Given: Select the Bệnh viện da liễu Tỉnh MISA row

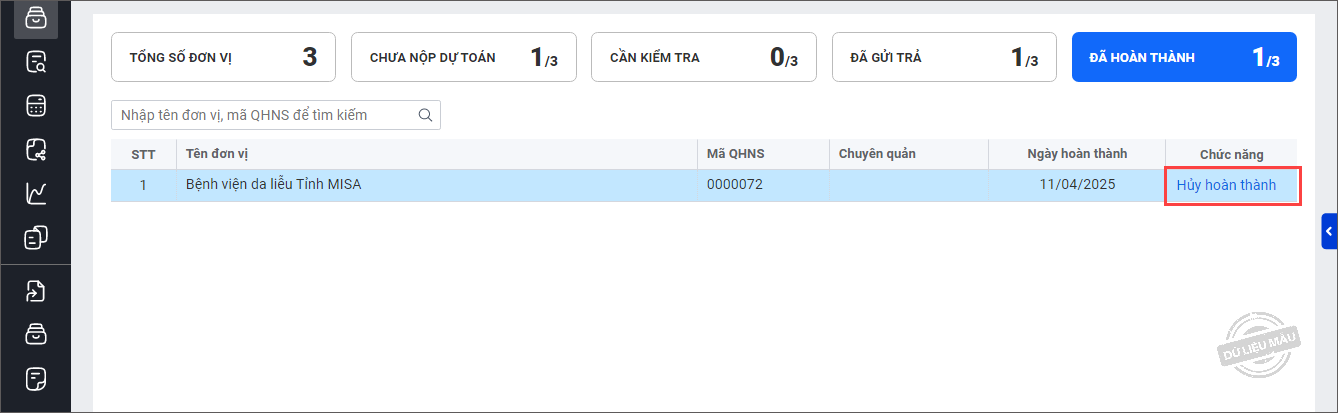Looking at the screenshot, I should tap(436, 185).
